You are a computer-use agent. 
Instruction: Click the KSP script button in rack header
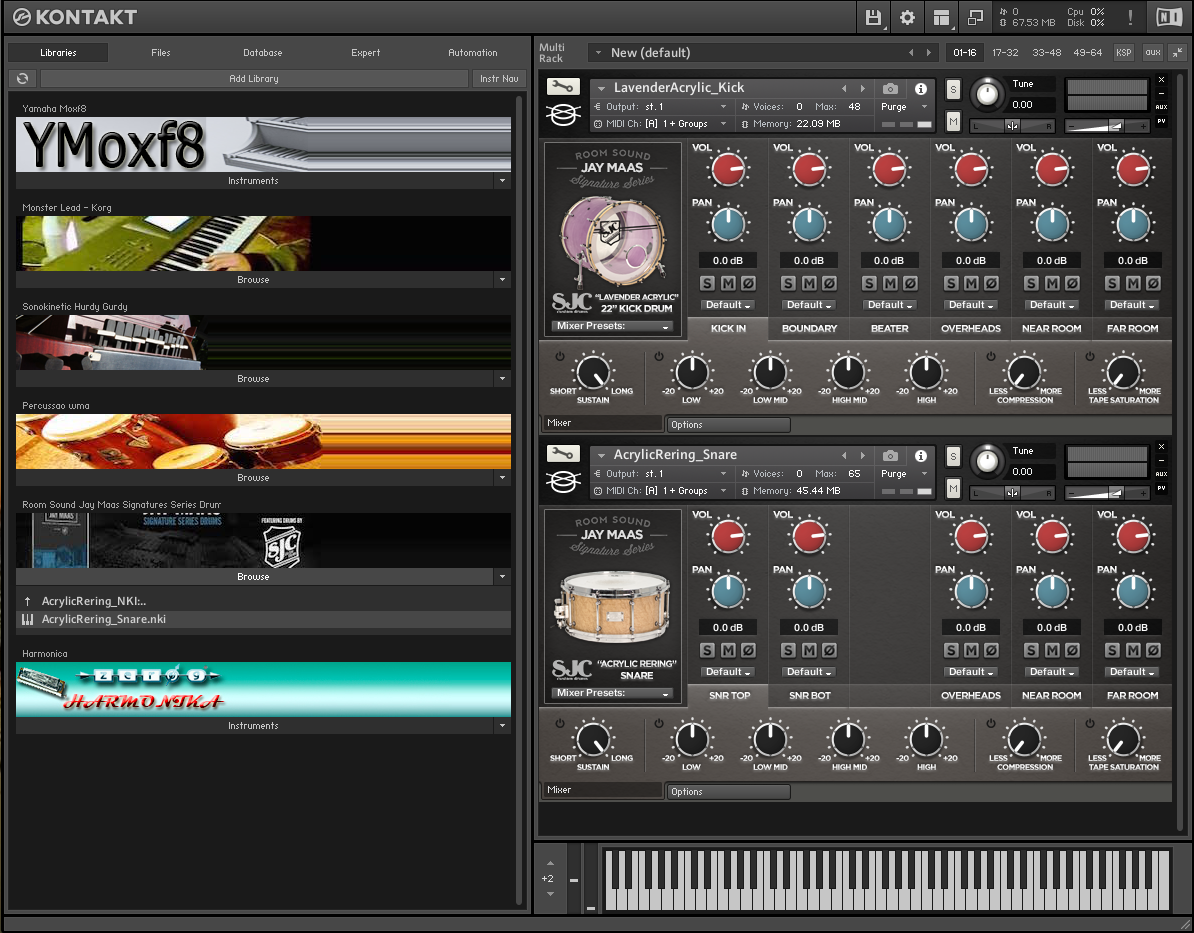click(1123, 53)
